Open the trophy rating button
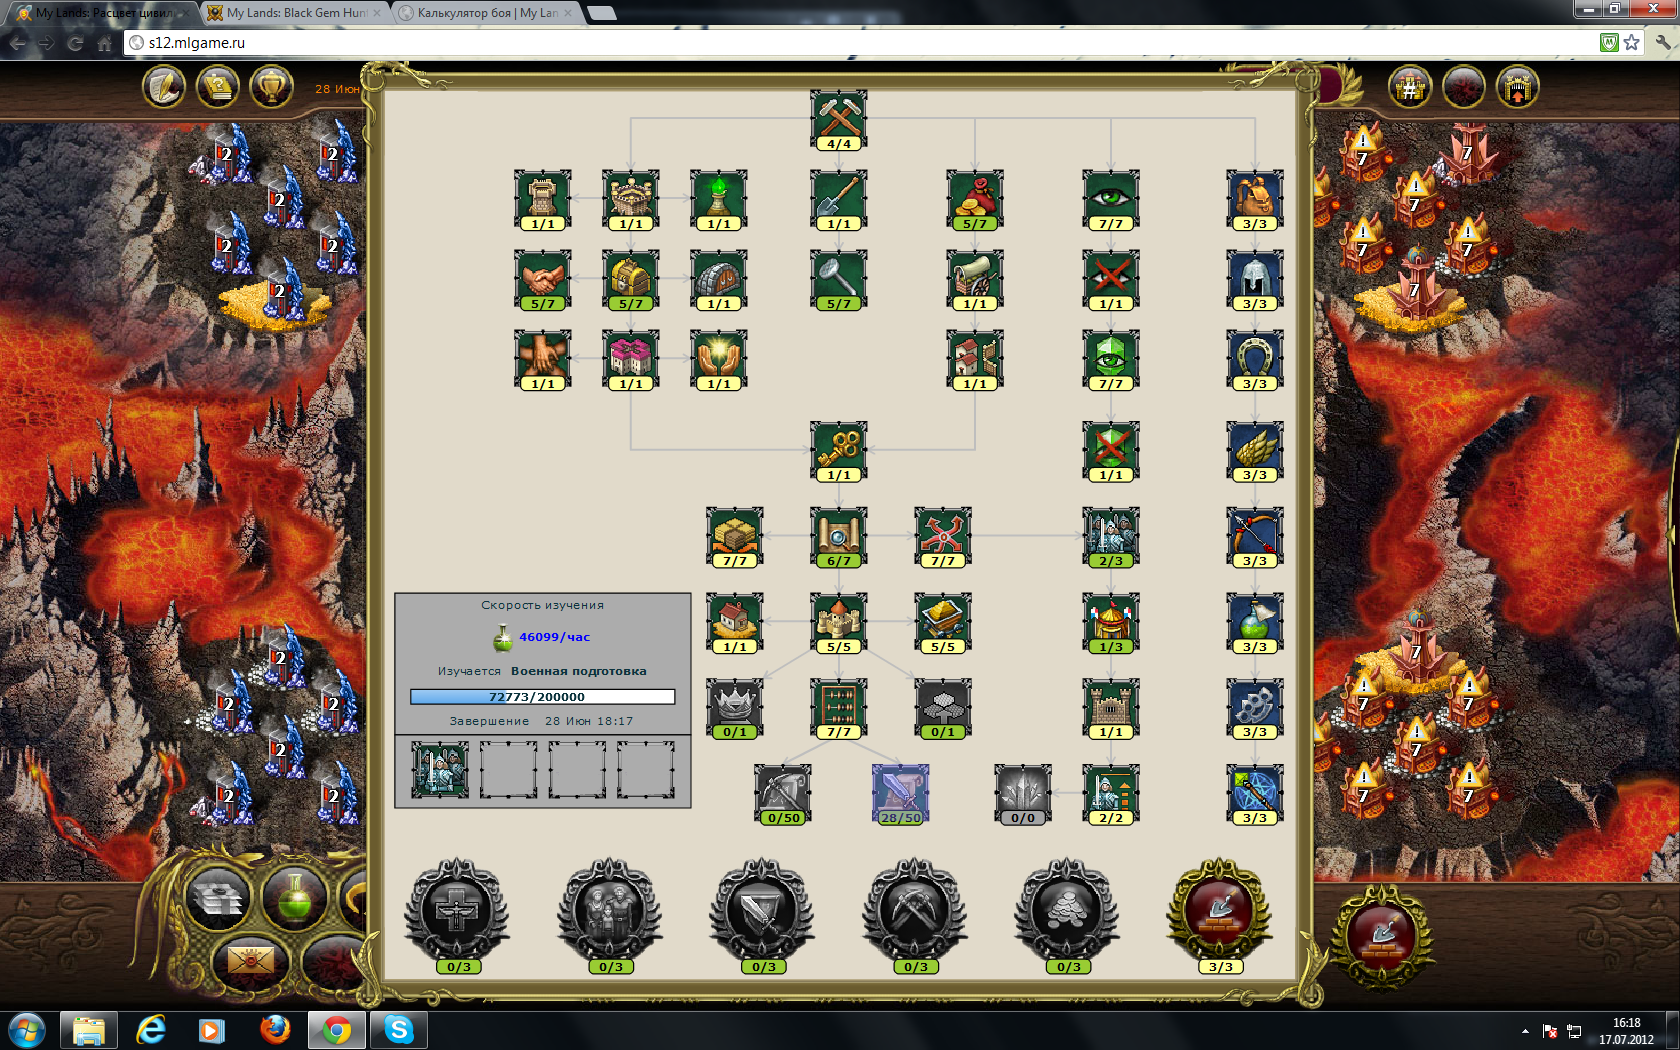The width and height of the screenshot is (1680, 1050). pyautogui.click(x=271, y=87)
